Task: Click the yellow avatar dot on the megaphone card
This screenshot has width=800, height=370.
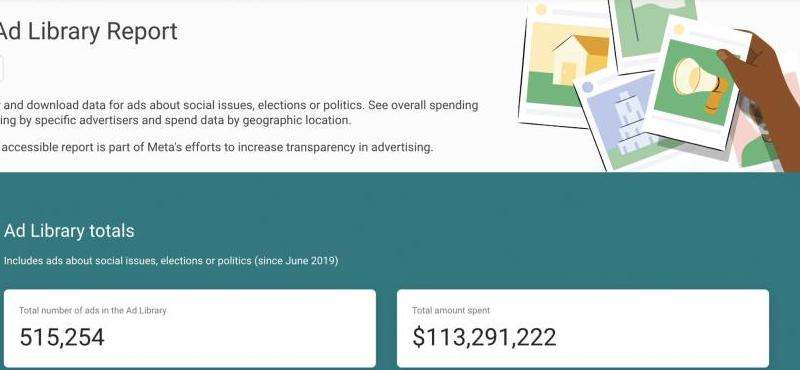Action: click(679, 29)
